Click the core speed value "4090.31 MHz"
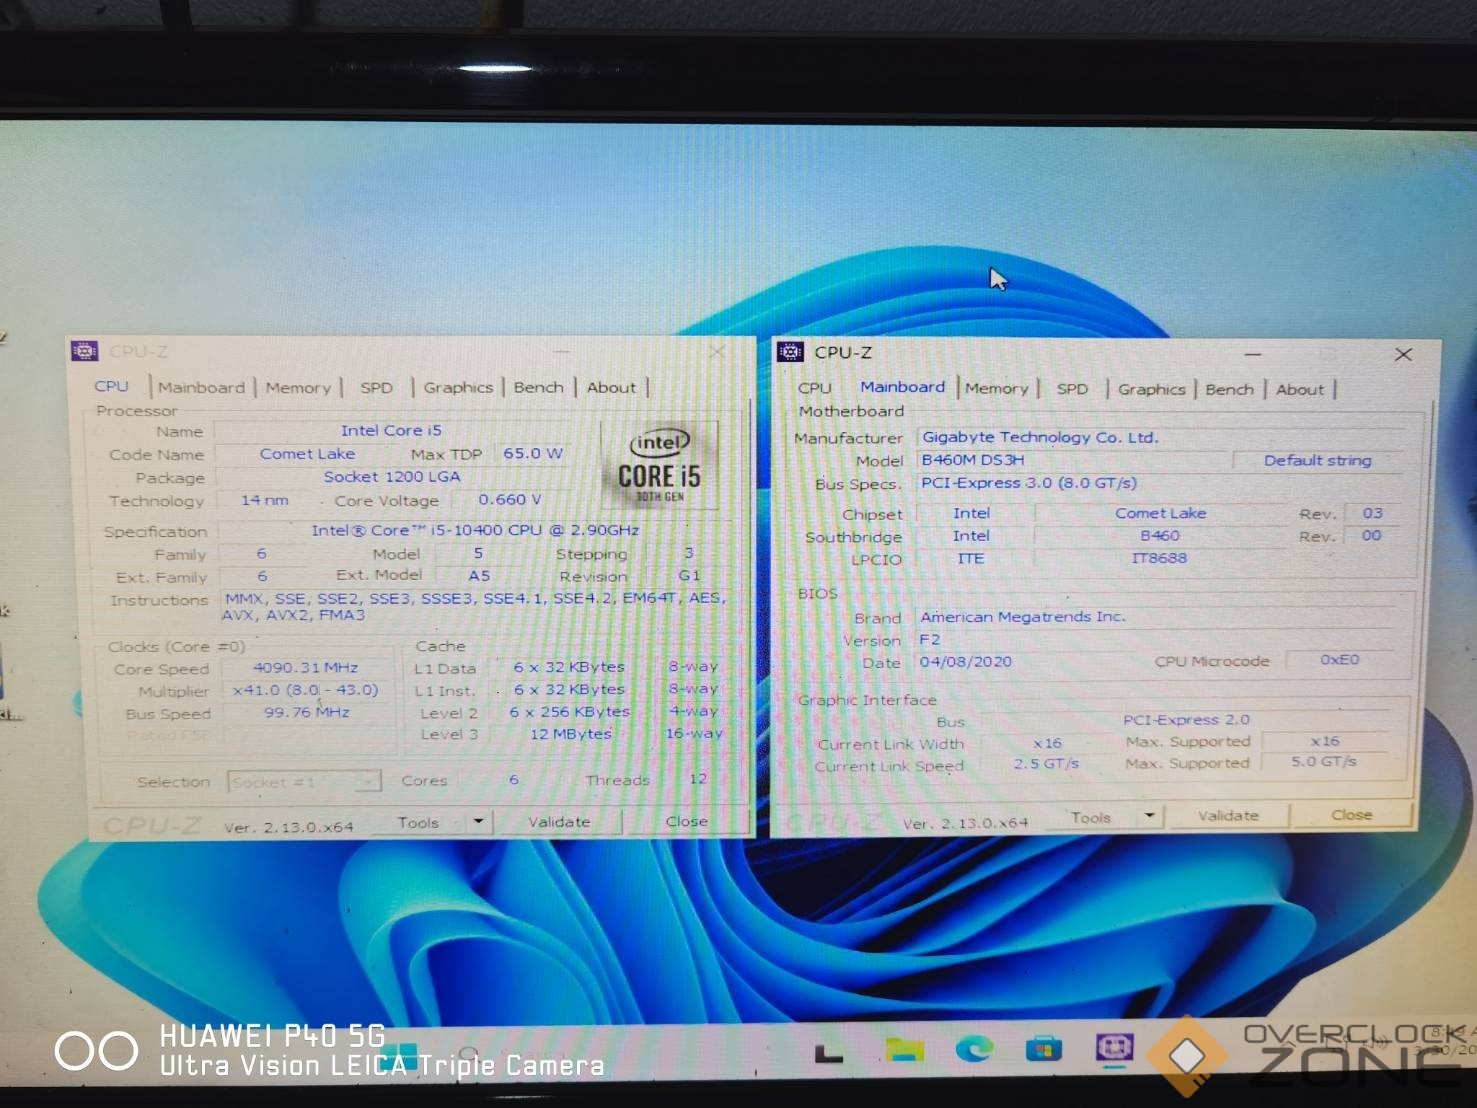Image resolution: width=1477 pixels, height=1108 pixels. click(x=305, y=668)
